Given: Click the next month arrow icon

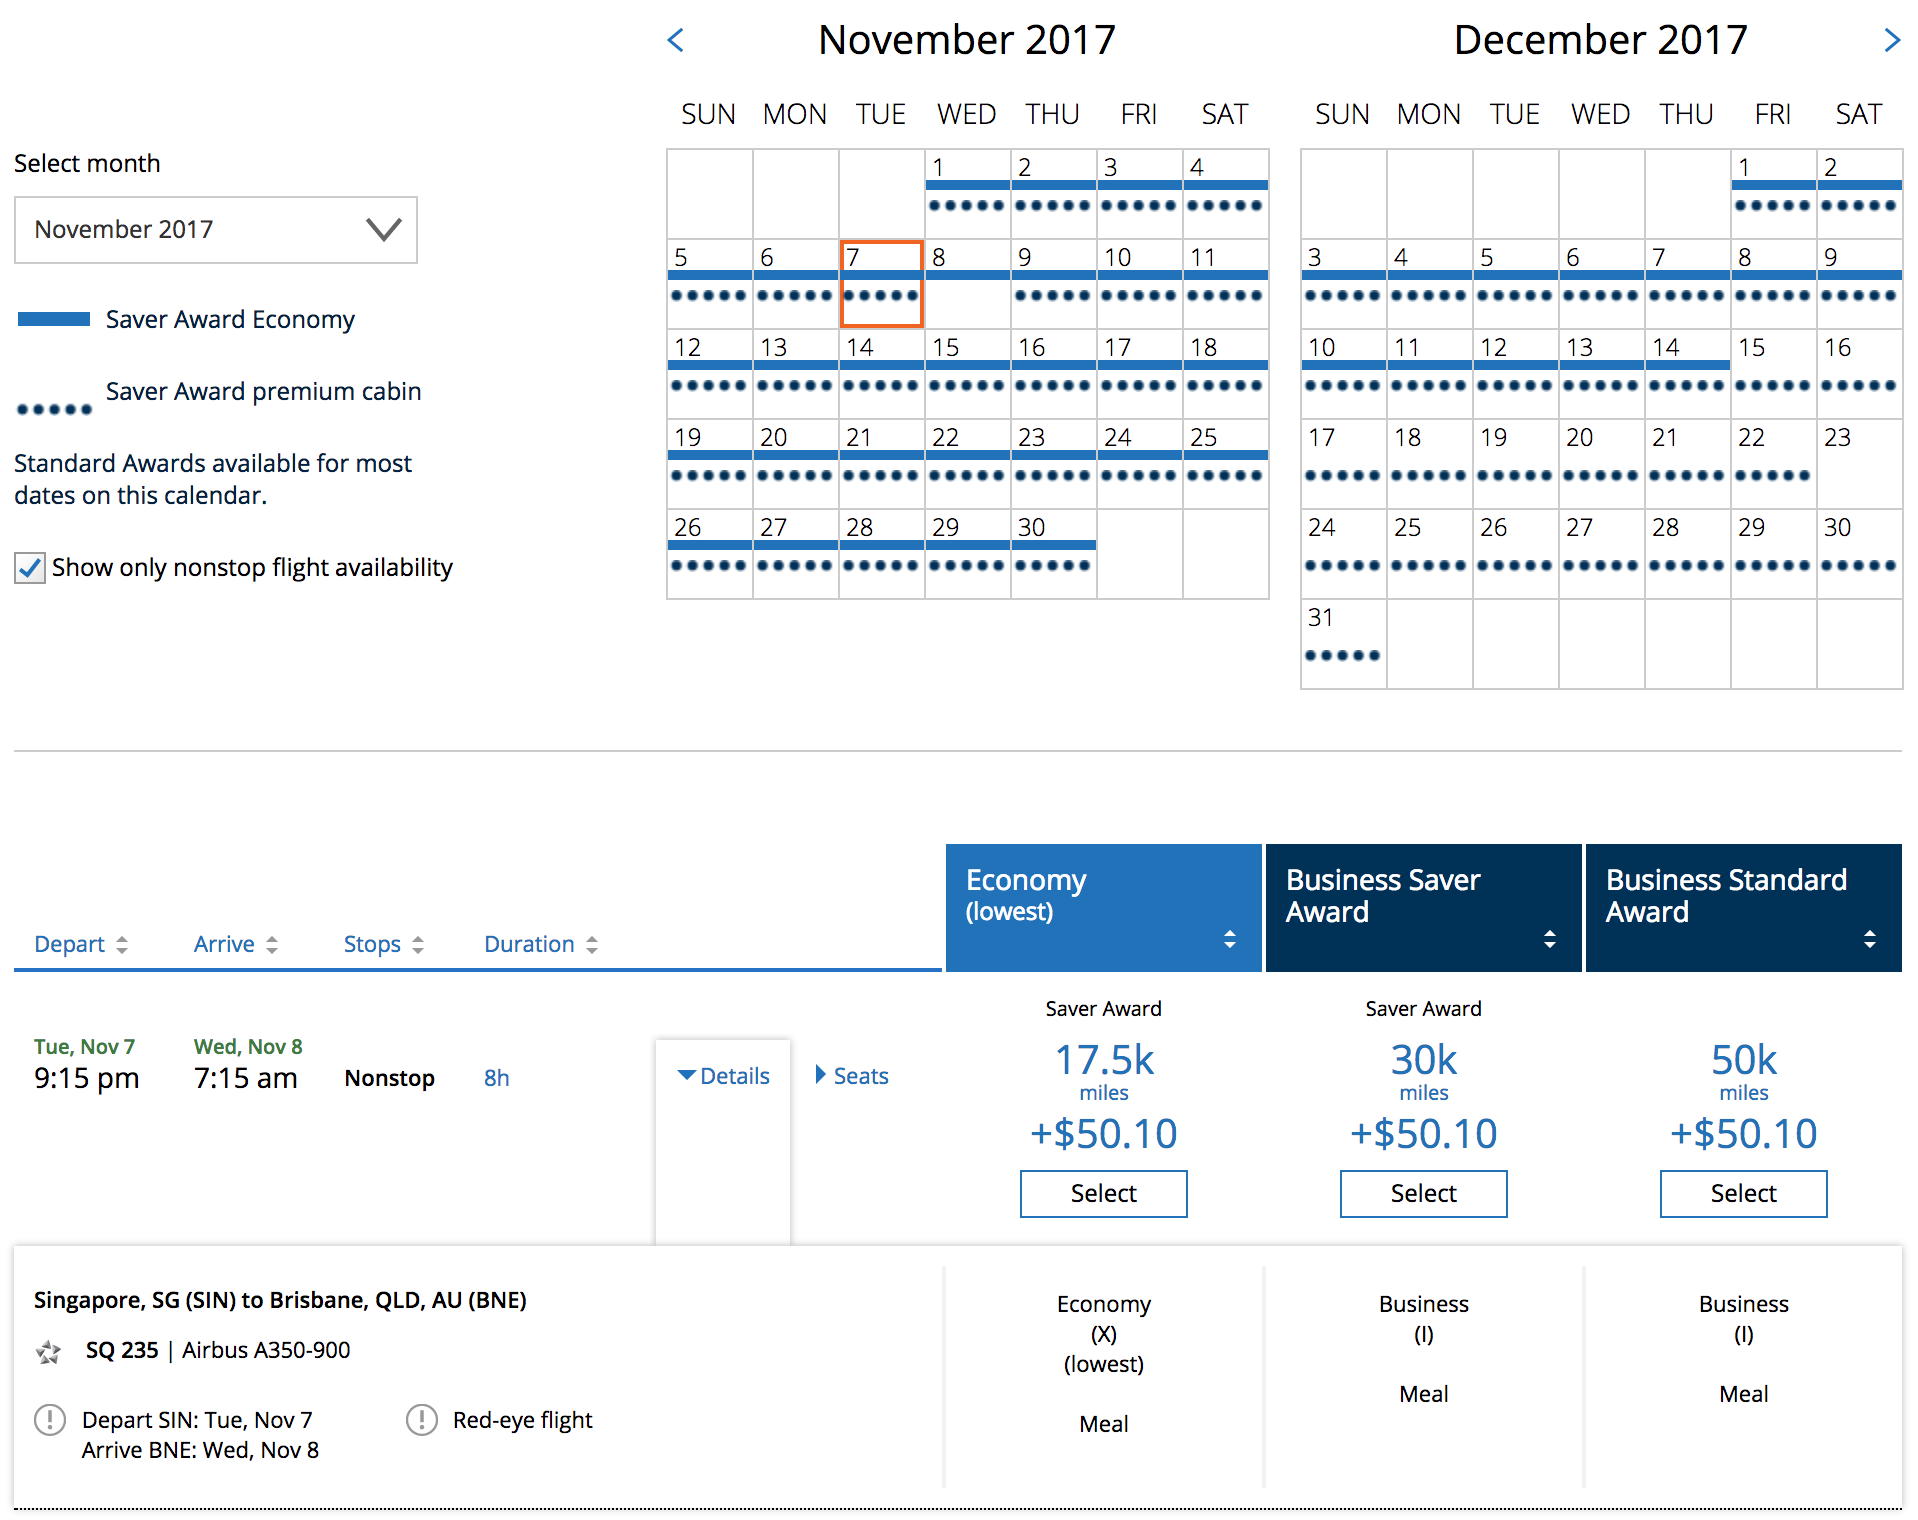Looking at the screenshot, I should pos(1891,41).
